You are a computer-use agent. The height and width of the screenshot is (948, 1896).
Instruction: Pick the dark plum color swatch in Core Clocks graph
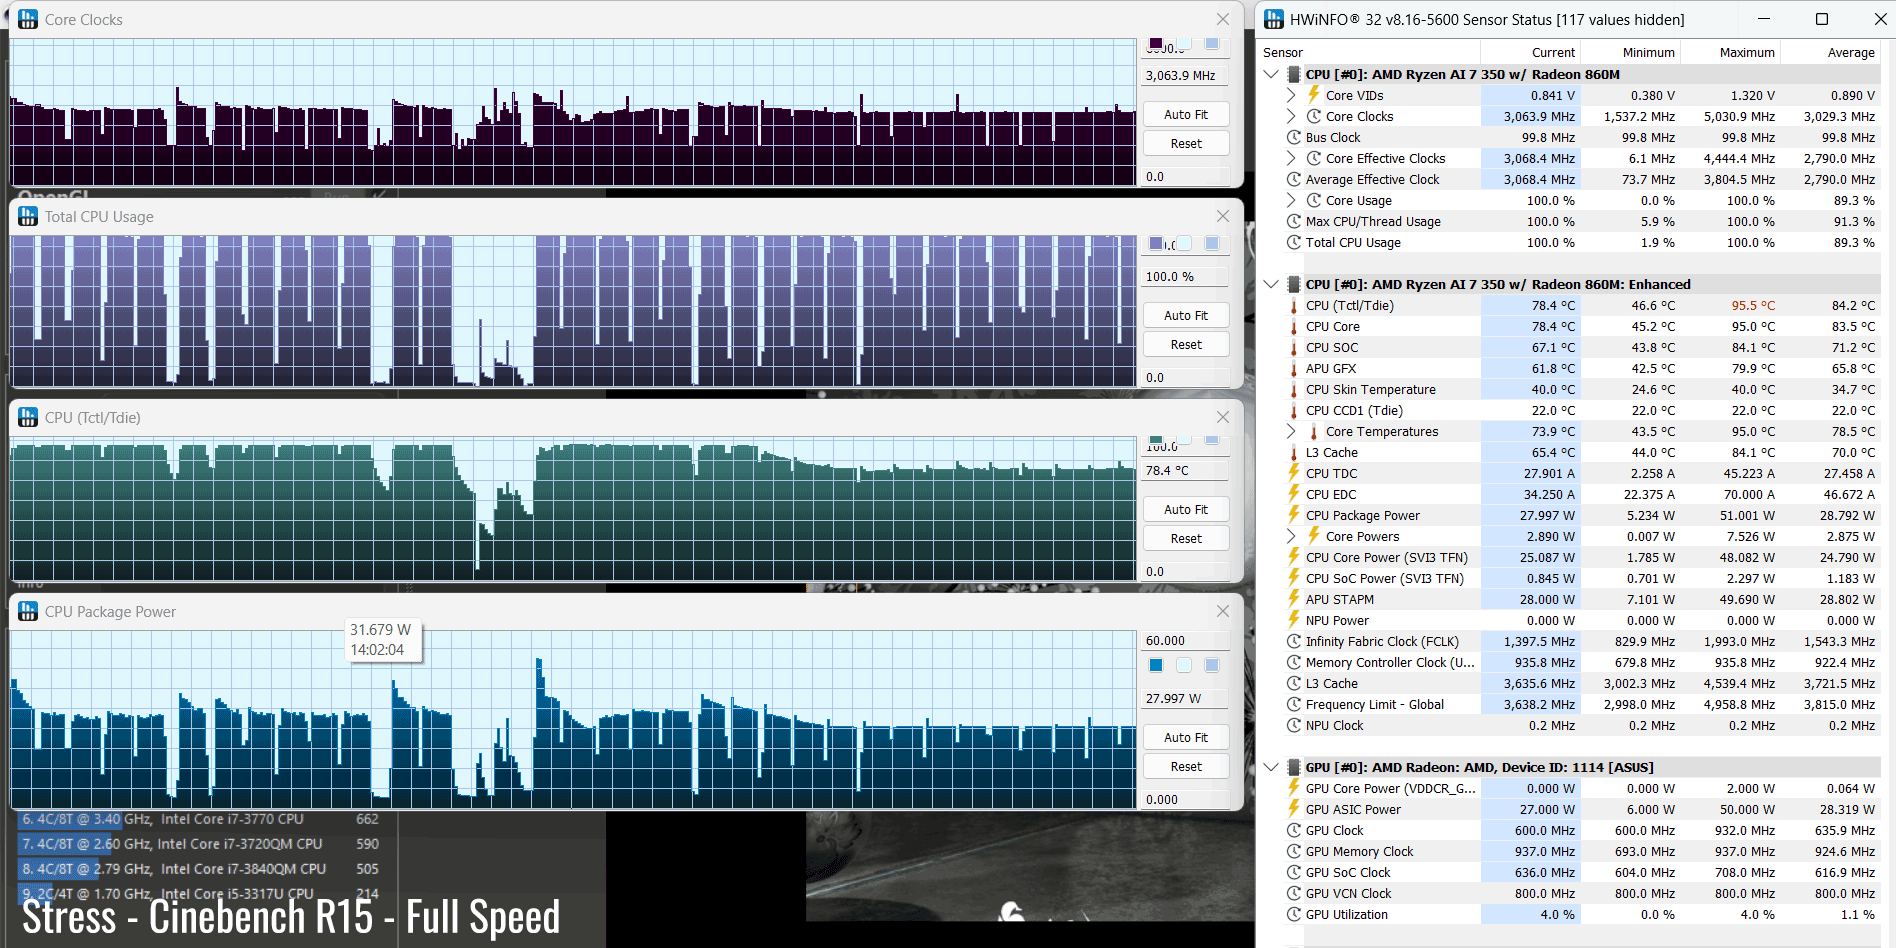(x=1156, y=43)
